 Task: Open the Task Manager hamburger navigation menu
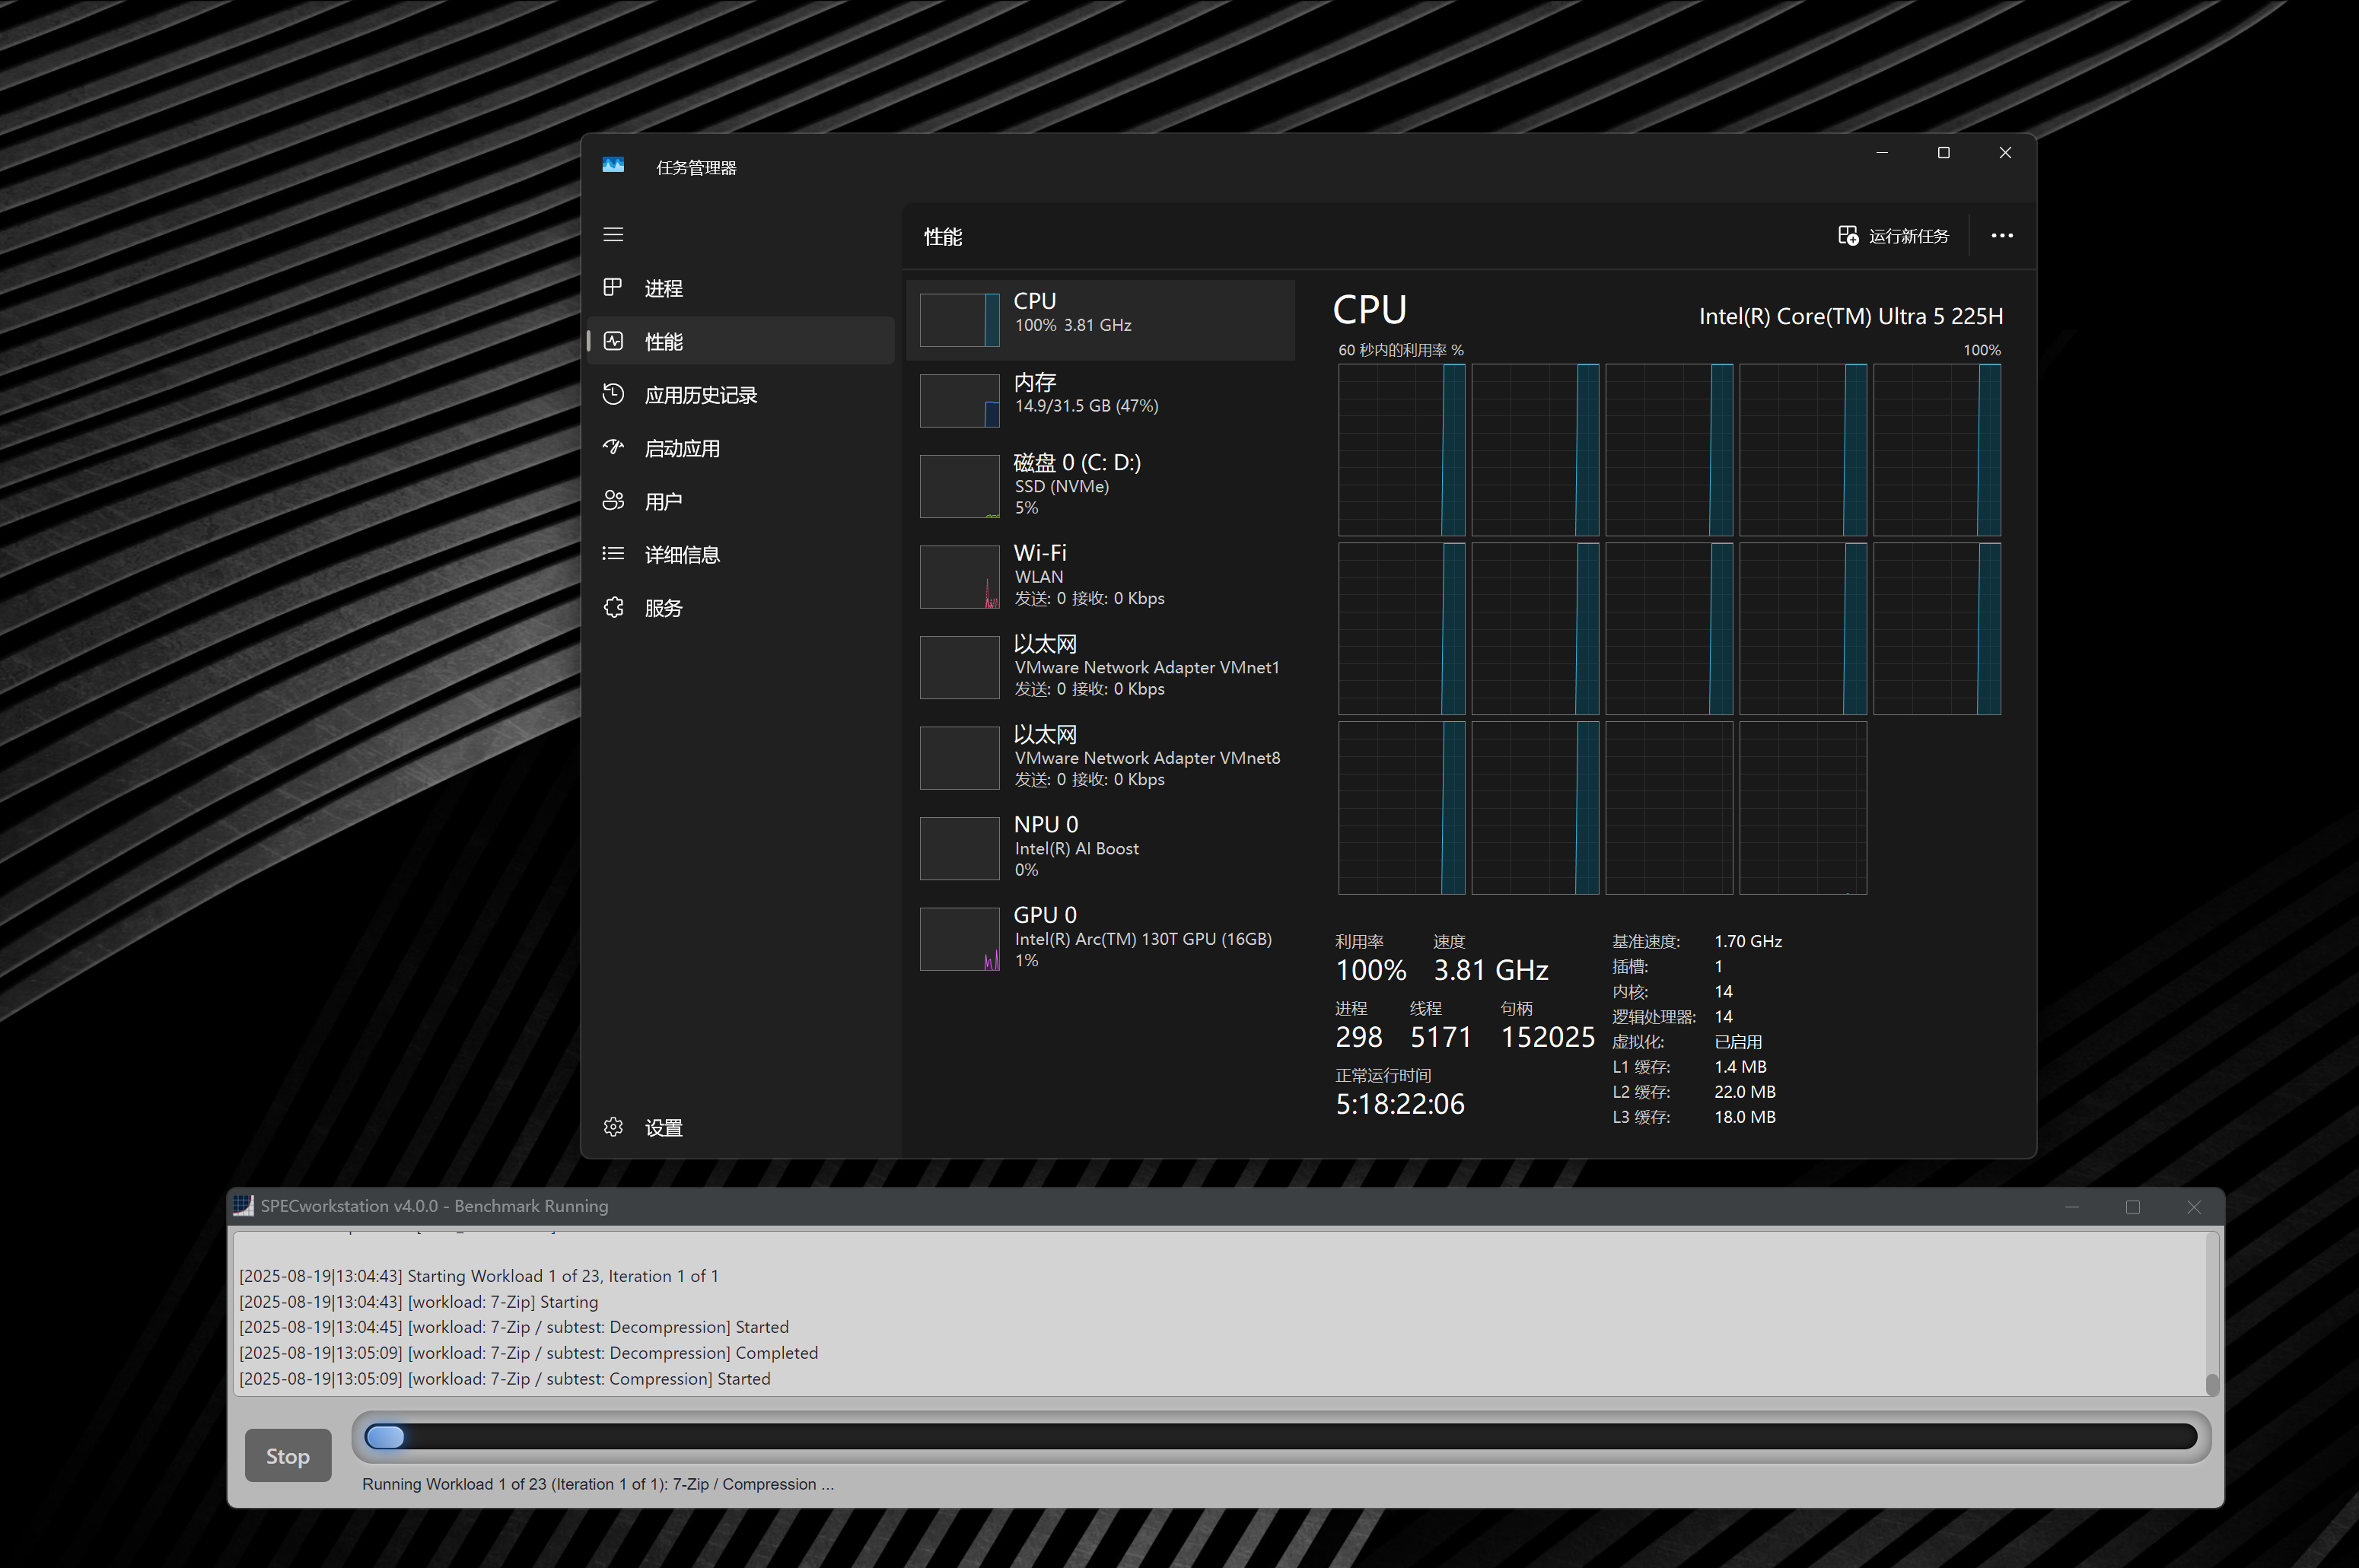613,234
